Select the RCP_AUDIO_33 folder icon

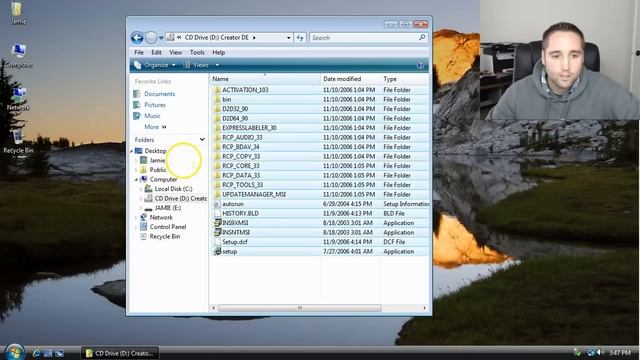217,138
